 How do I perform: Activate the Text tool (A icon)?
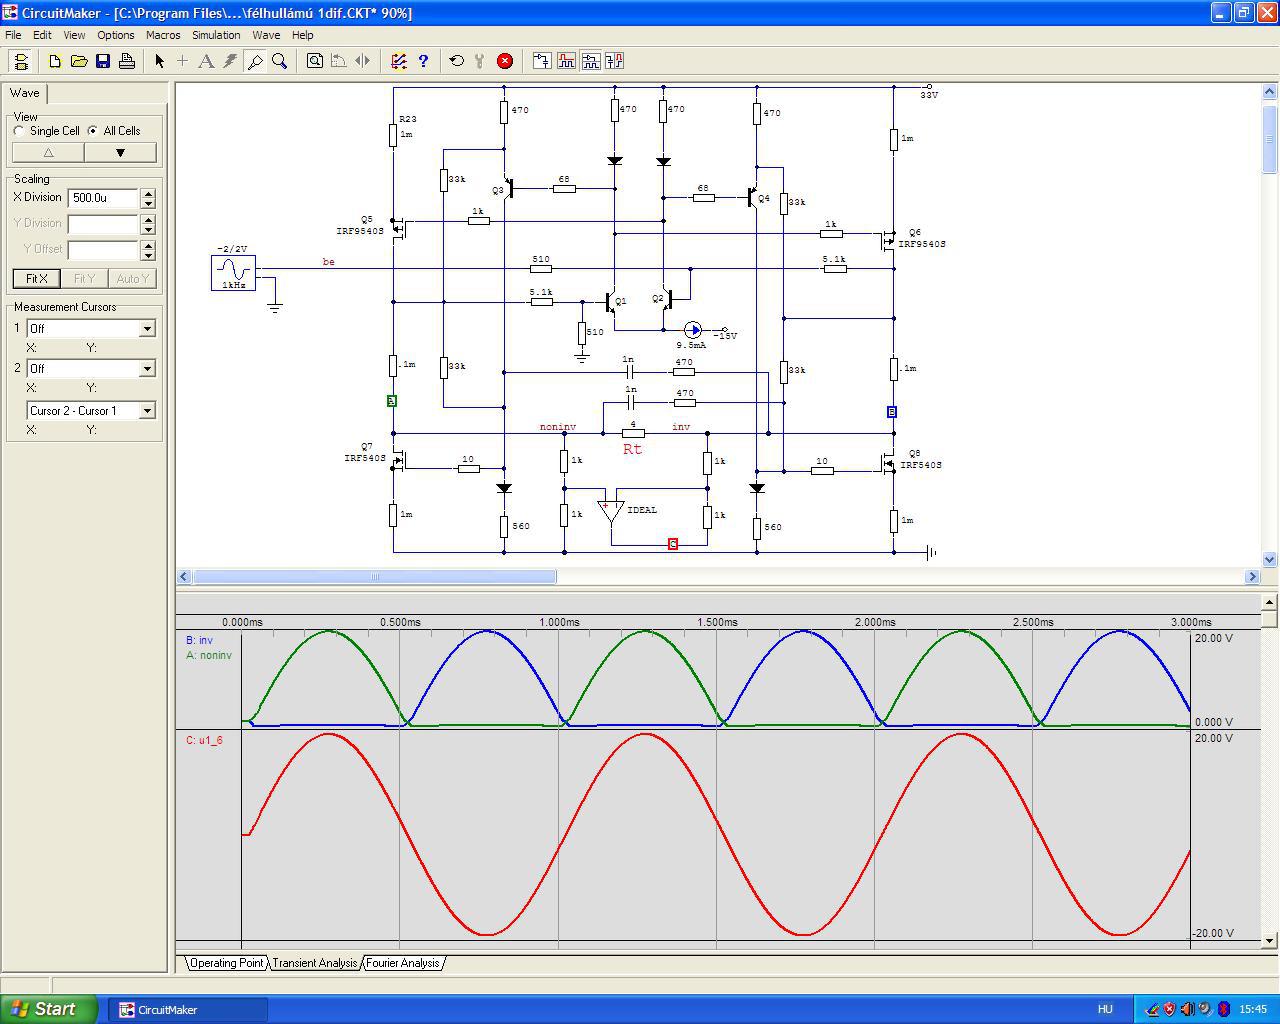pos(206,61)
